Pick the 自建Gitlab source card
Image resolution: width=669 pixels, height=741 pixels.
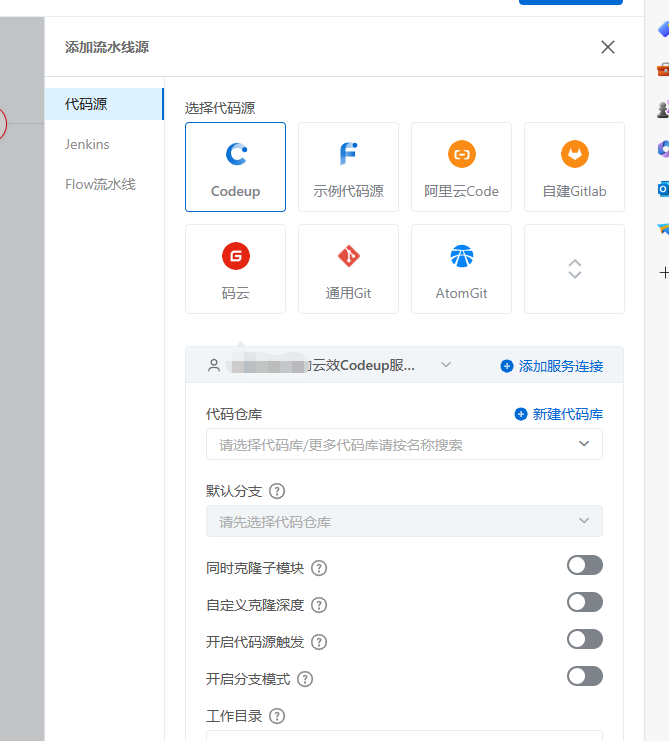coord(575,167)
